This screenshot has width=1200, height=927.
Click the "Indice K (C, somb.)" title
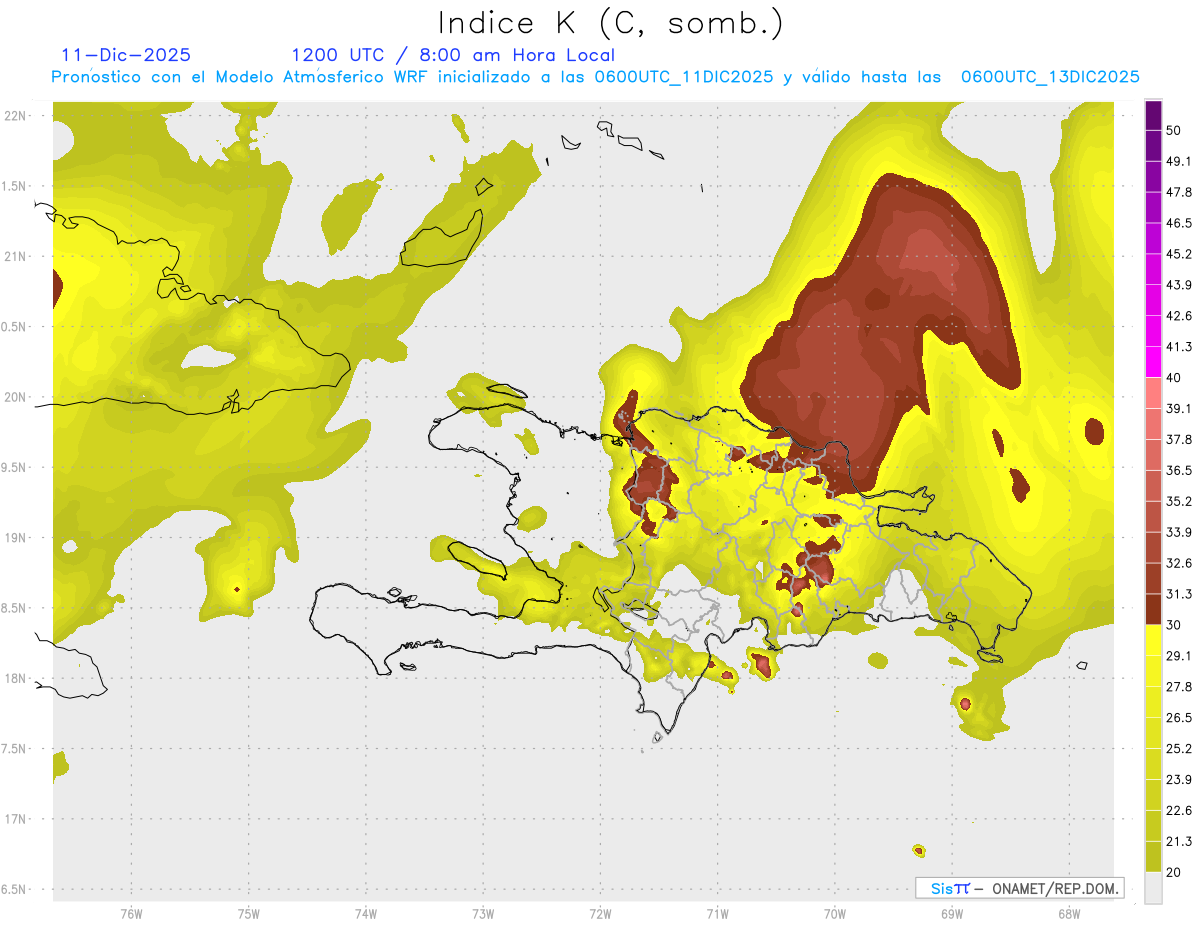click(x=610, y=23)
